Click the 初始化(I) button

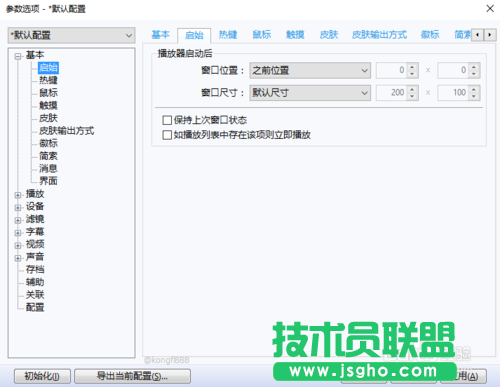(42, 376)
